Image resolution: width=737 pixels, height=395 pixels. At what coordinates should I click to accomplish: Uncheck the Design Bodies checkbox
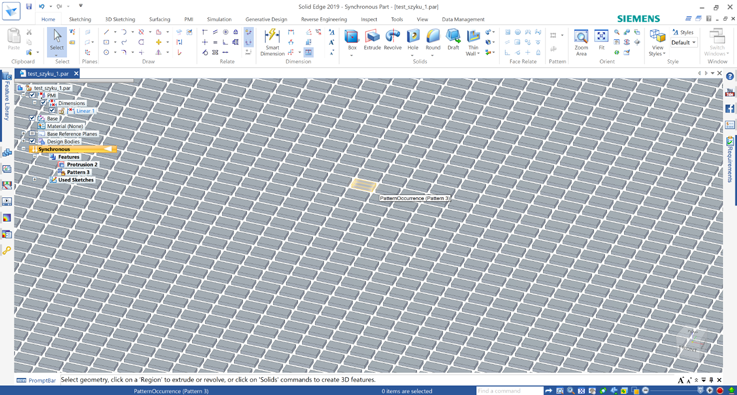[x=32, y=141]
